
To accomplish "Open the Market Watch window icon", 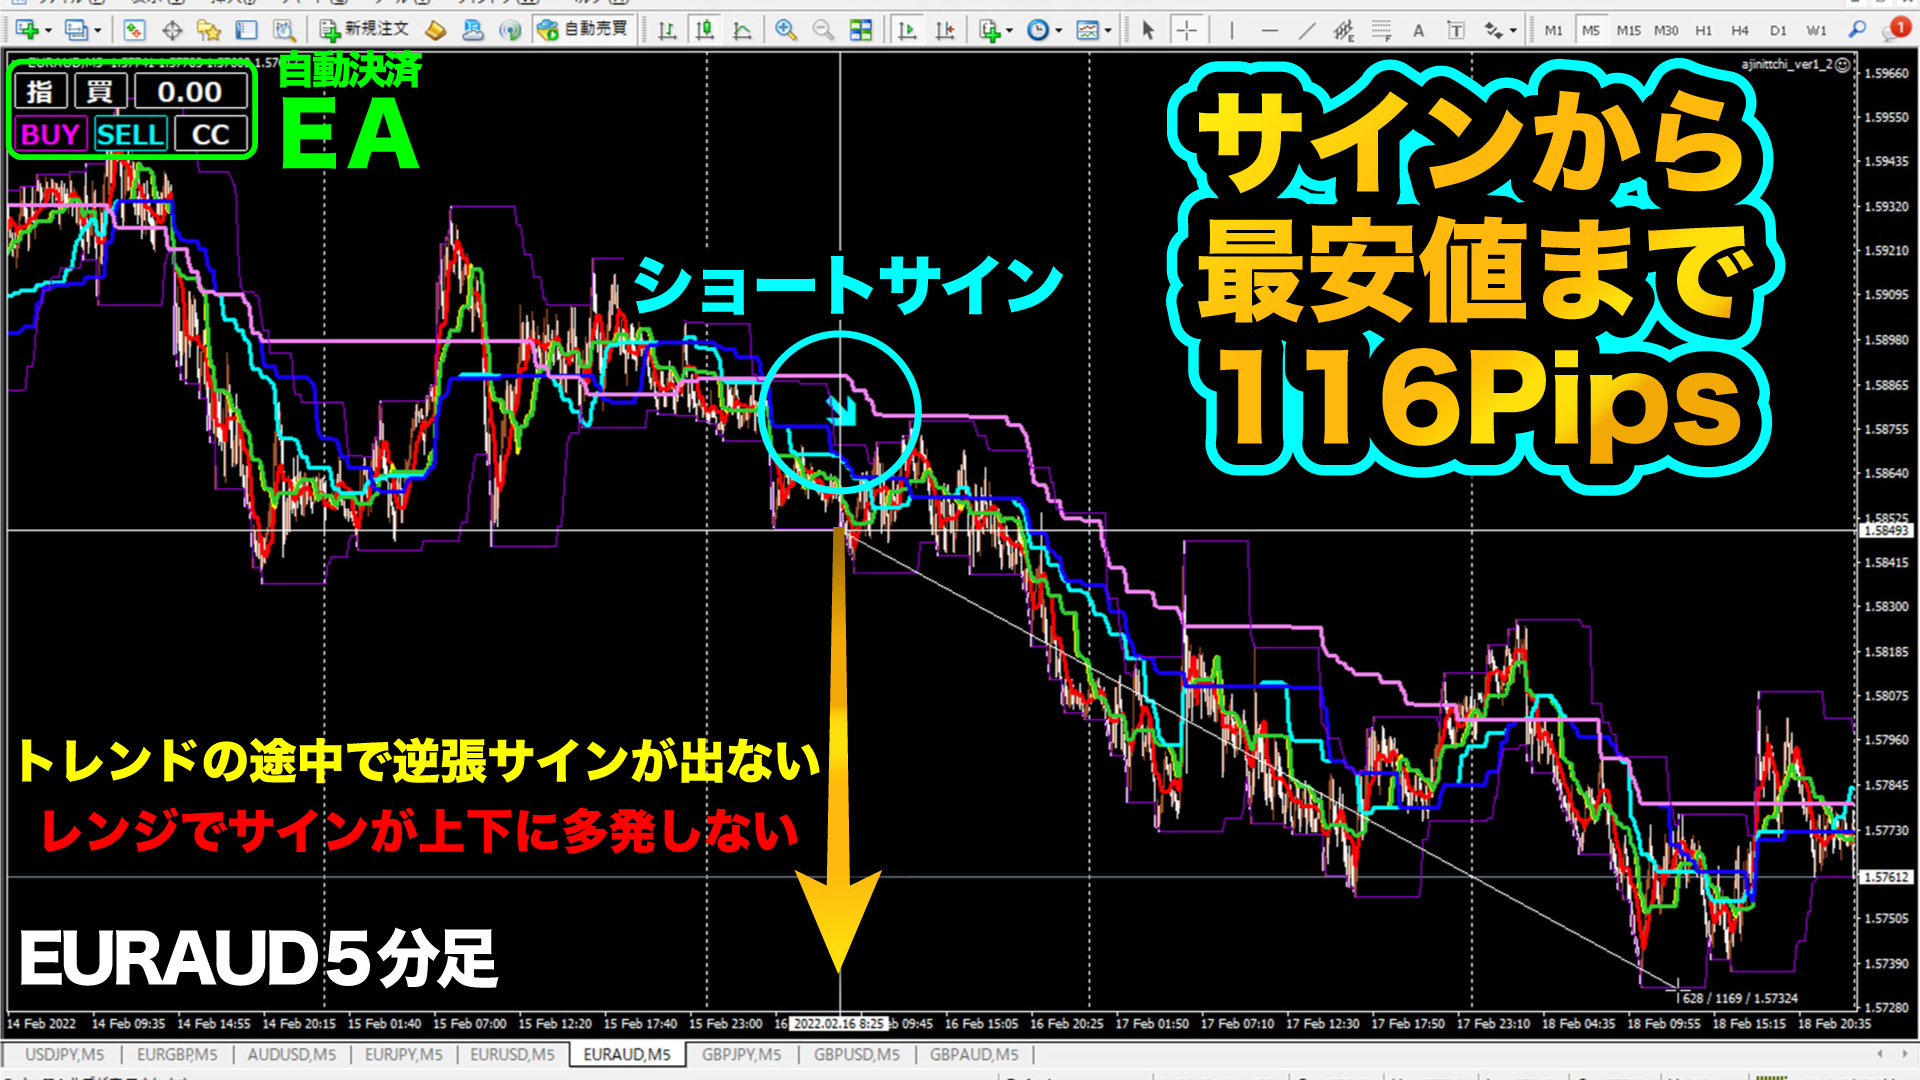I will coord(134,30).
